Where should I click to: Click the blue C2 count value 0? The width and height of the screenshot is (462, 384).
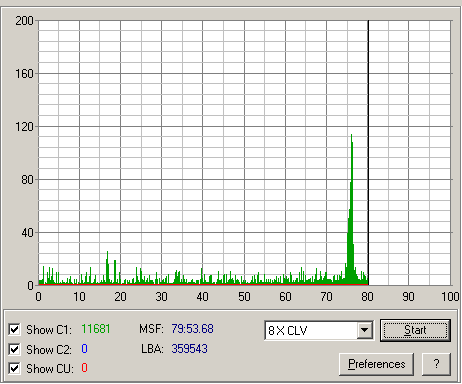pyautogui.click(x=84, y=349)
